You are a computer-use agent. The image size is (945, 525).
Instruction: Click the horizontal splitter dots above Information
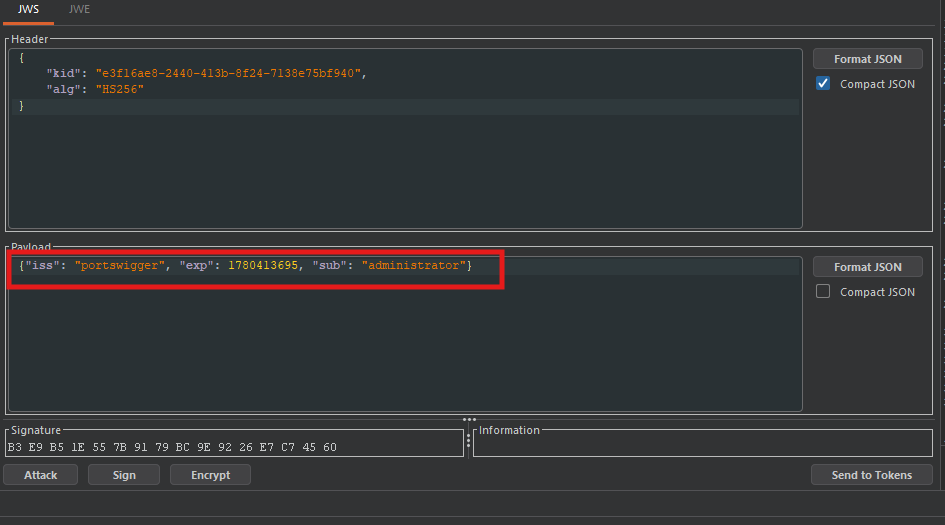[469, 420]
